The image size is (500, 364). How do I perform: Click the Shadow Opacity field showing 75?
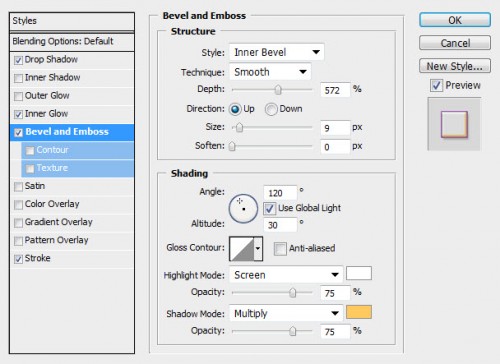pos(335,332)
